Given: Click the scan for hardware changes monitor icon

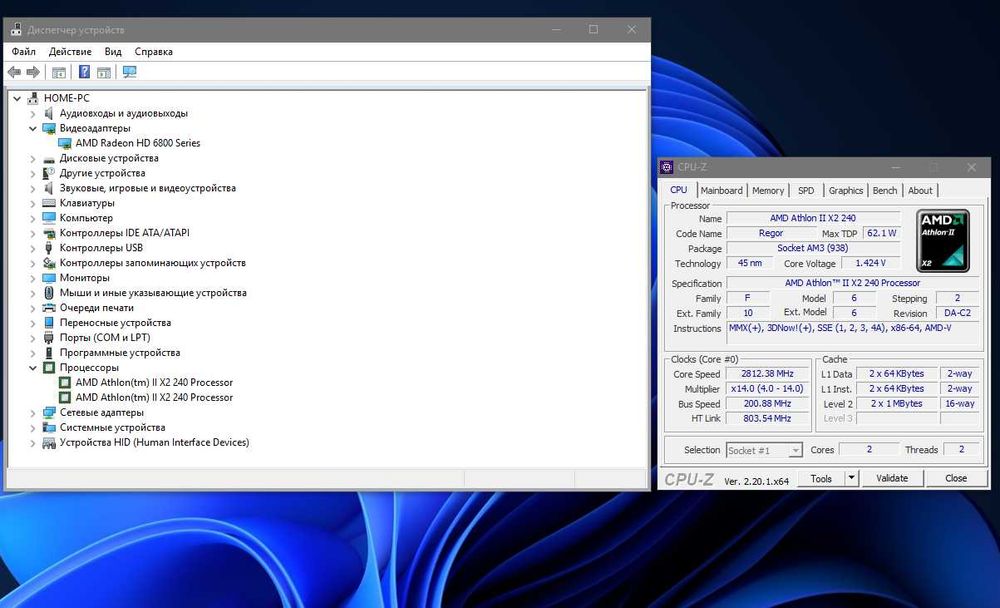Looking at the screenshot, I should pyautogui.click(x=129, y=72).
